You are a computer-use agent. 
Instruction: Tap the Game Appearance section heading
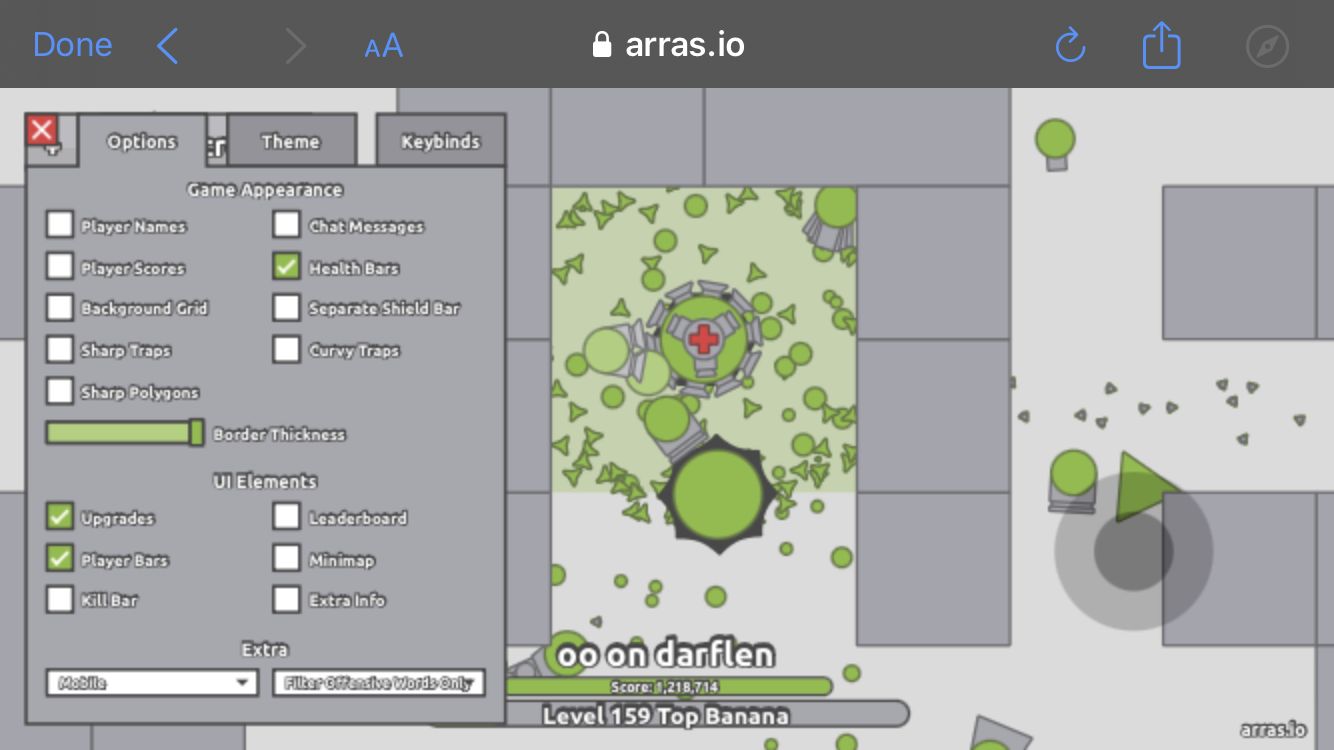click(x=265, y=190)
